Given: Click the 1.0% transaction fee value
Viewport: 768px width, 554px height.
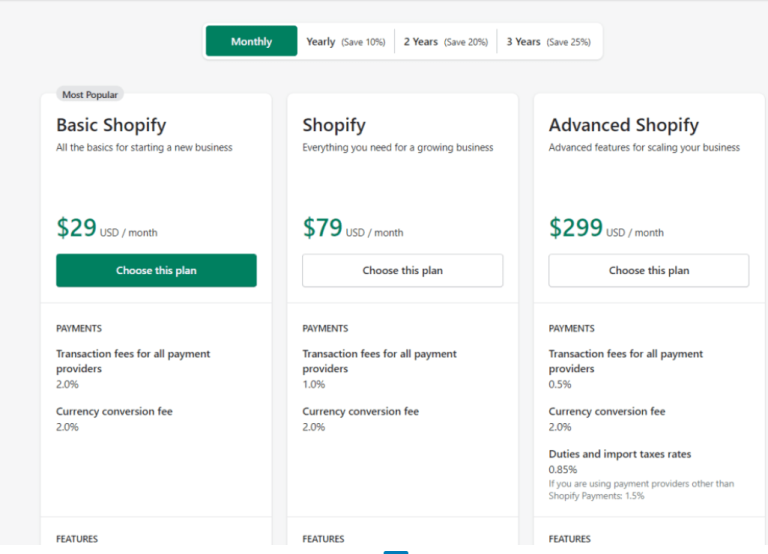Looking at the screenshot, I should [313, 385].
